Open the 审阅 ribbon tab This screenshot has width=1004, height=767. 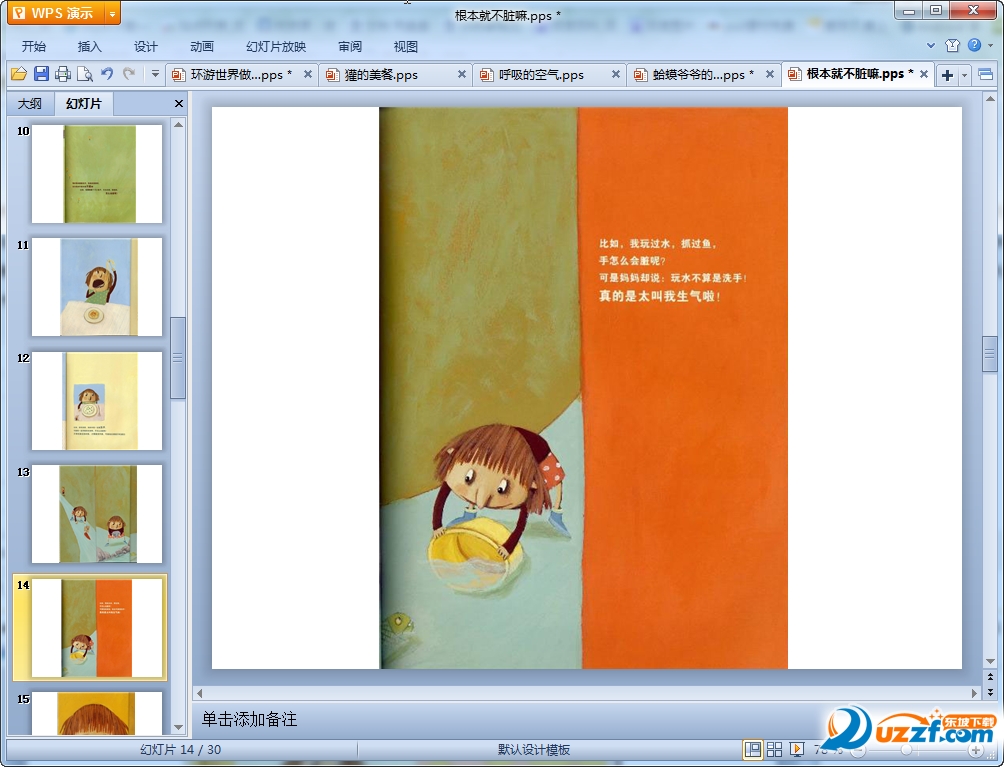coord(350,47)
